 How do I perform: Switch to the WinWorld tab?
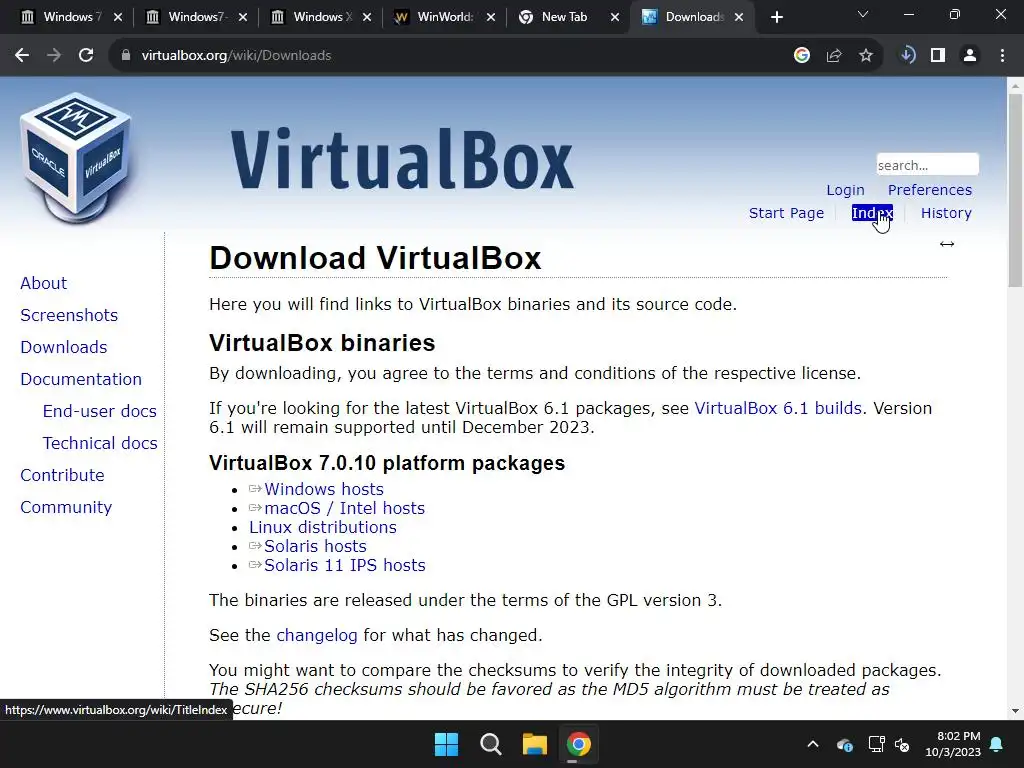pos(436,17)
